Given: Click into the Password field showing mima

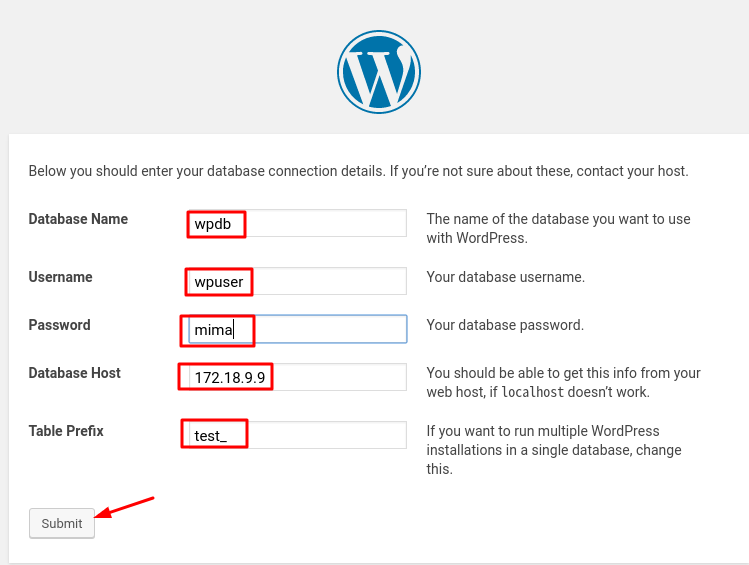Looking at the screenshot, I should (x=297, y=329).
